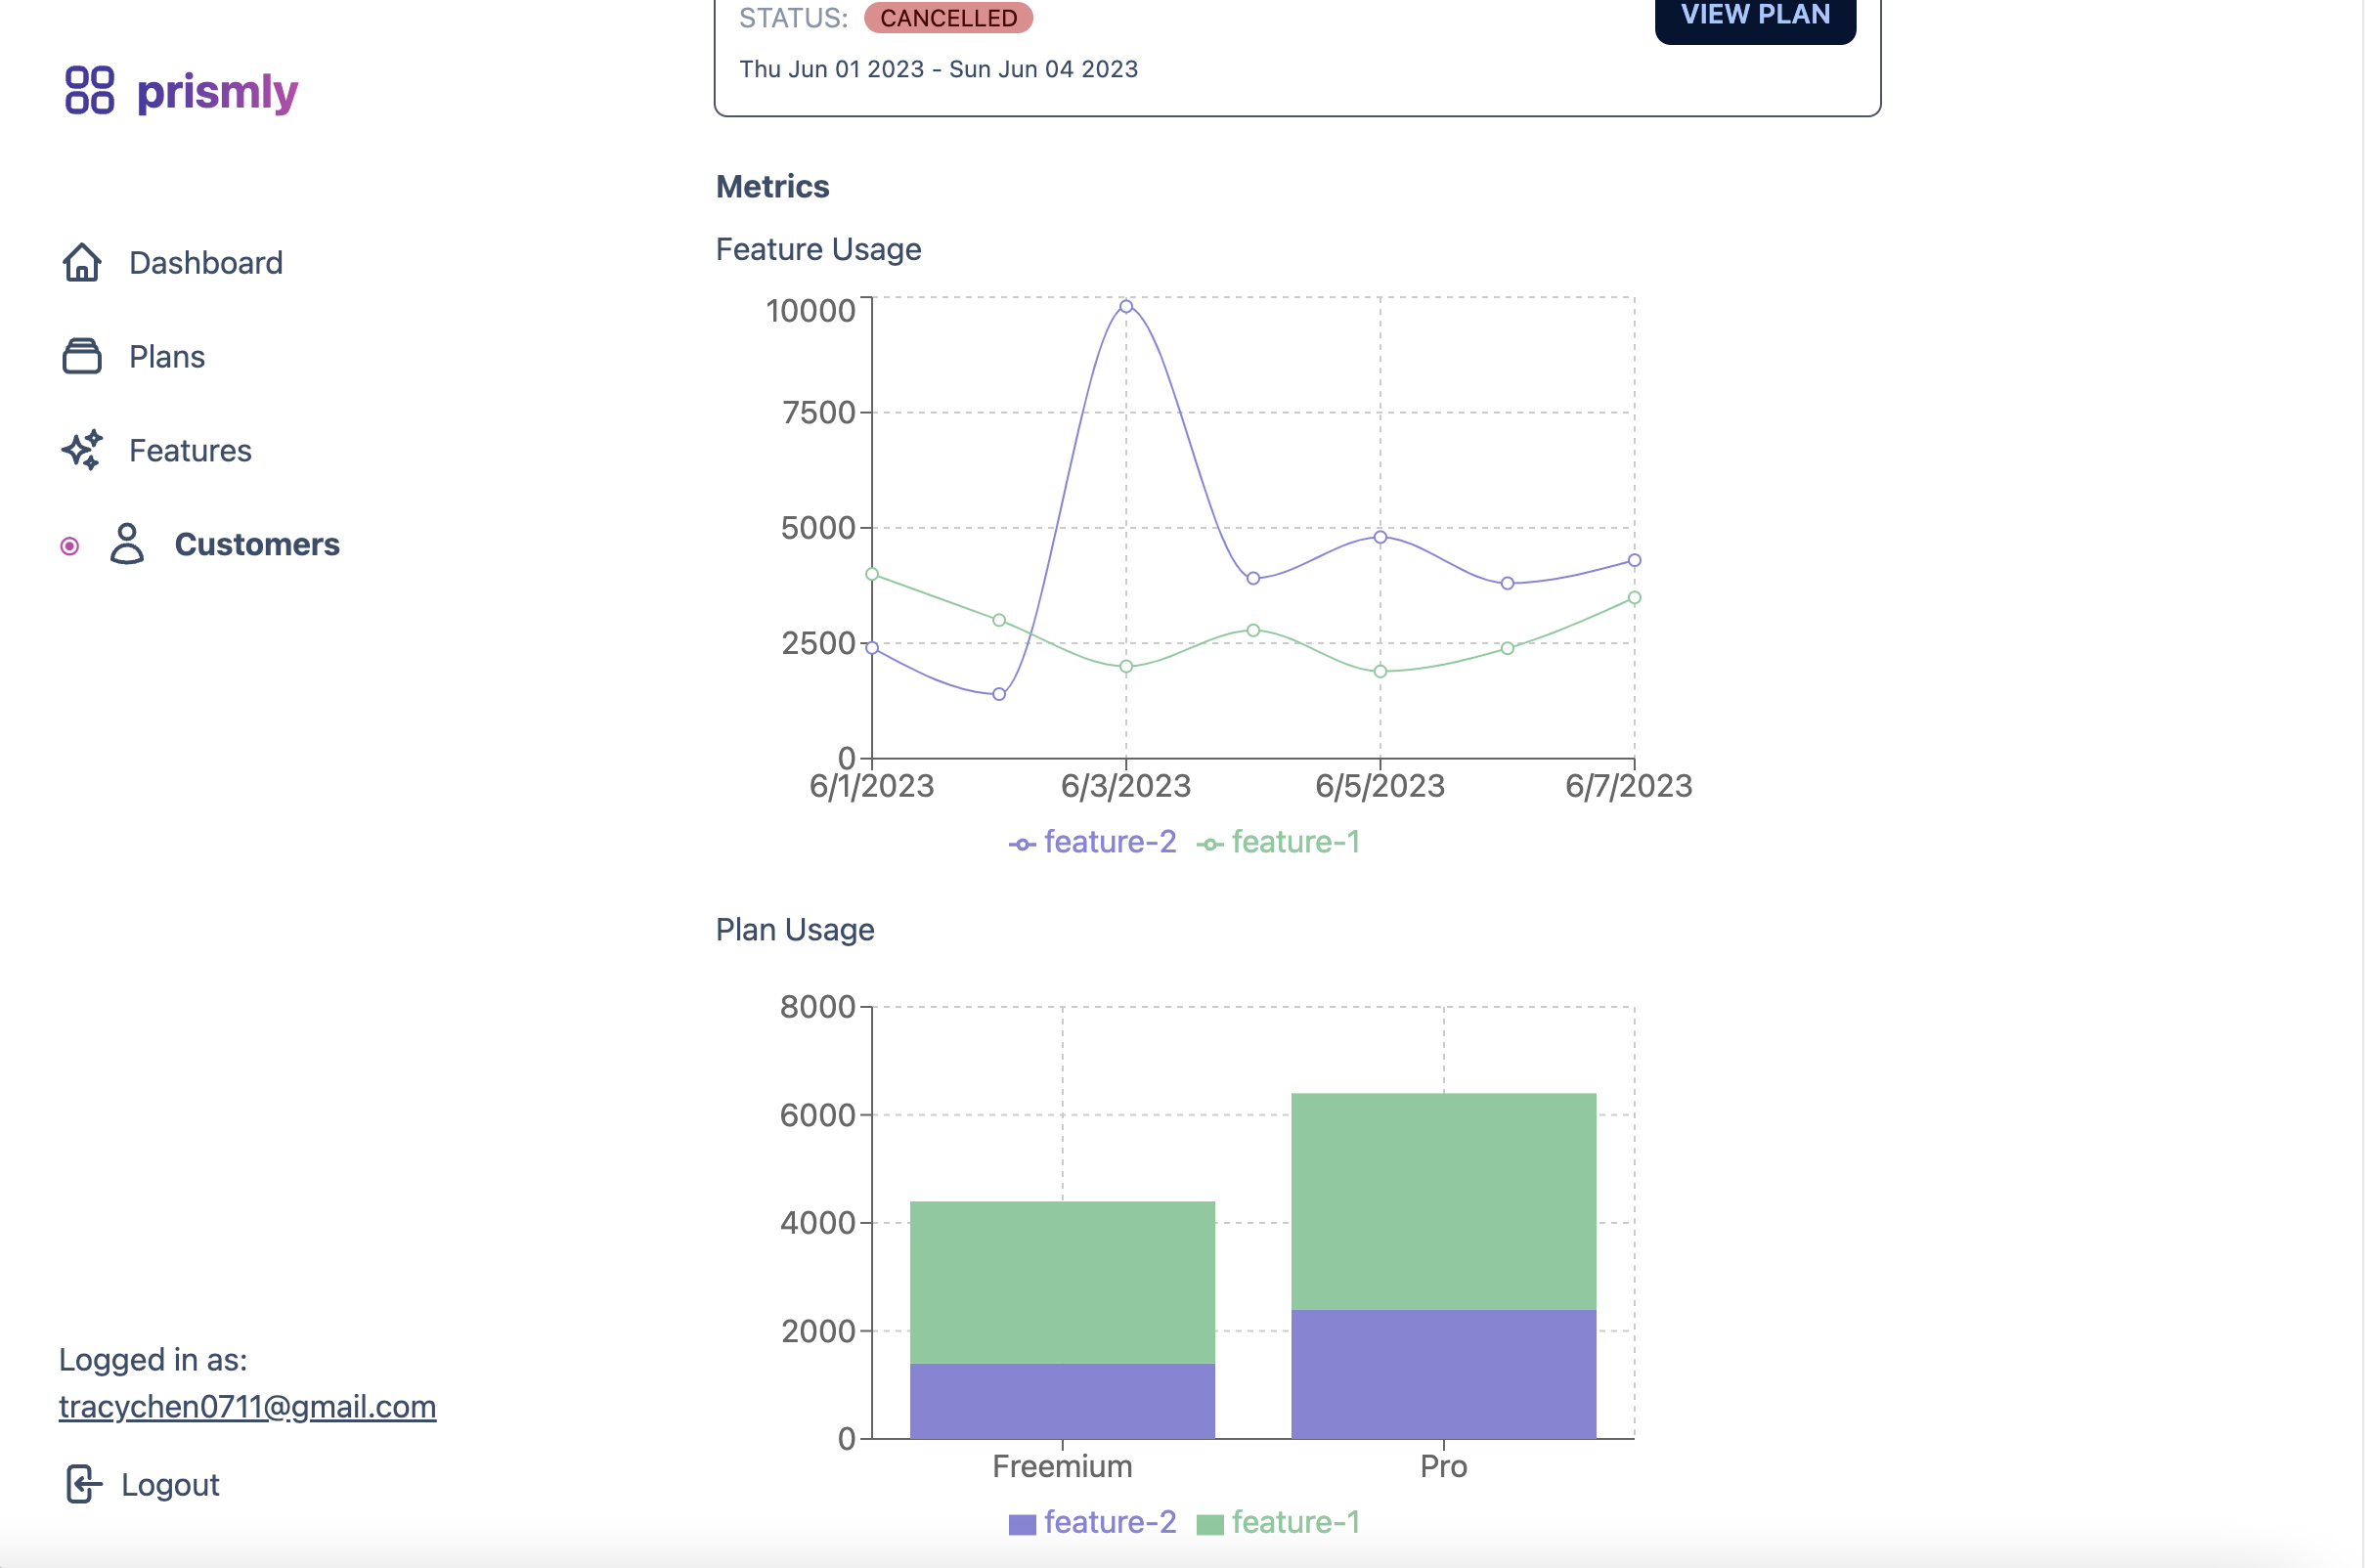This screenshot has height=1568, width=2366.
Task: Click the Freemium purple bar segment
Action: (x=1062, y=1402)
